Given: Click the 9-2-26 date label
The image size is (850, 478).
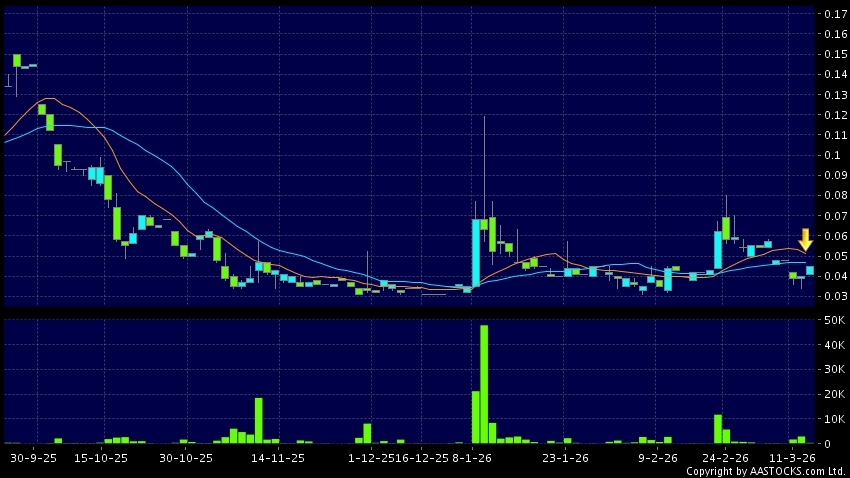Looking at the screenshot, I should pyautogui.click(x=657, y=457).
